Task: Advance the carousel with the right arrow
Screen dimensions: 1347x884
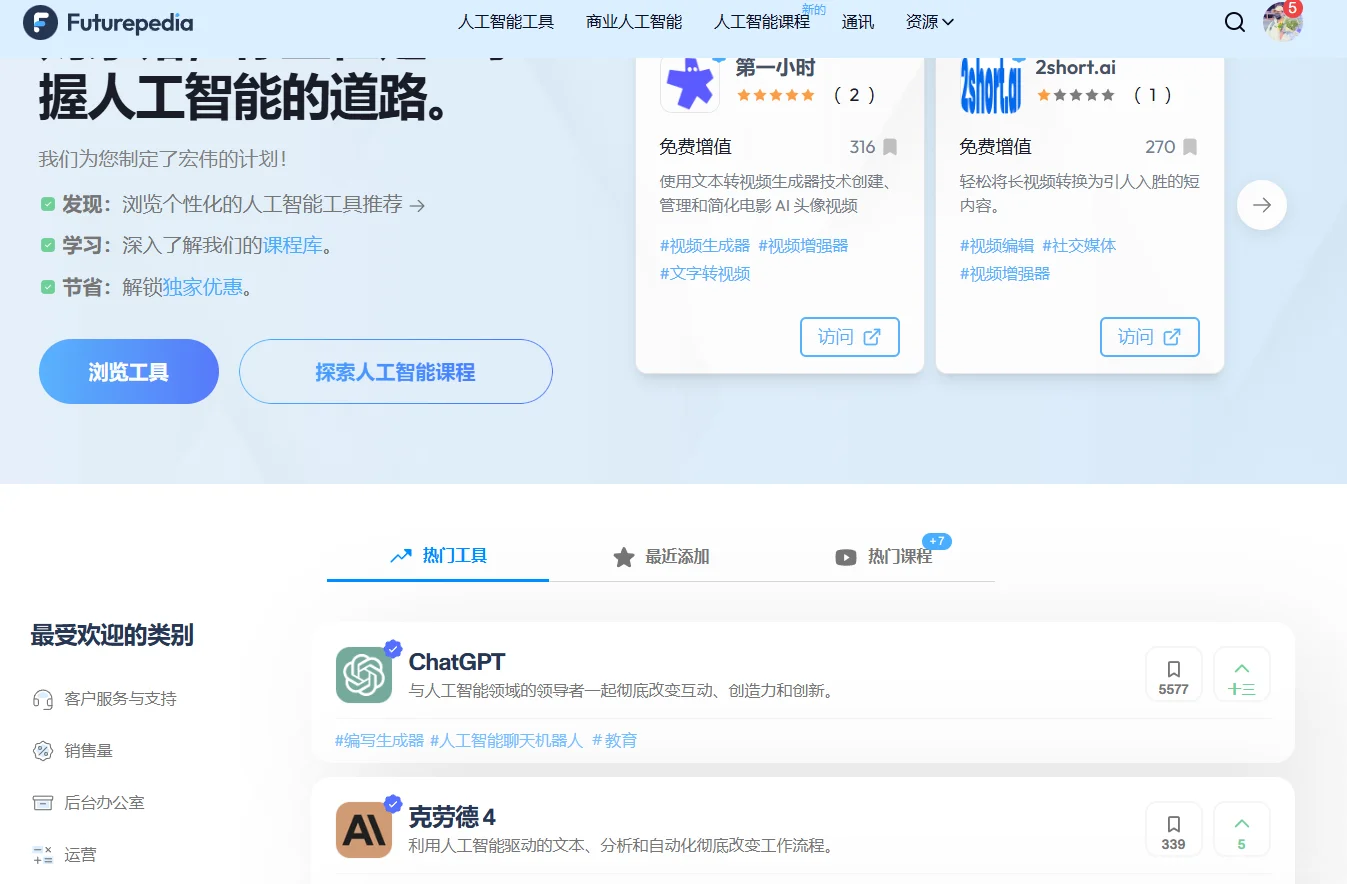Action: tap(1261, 204)
